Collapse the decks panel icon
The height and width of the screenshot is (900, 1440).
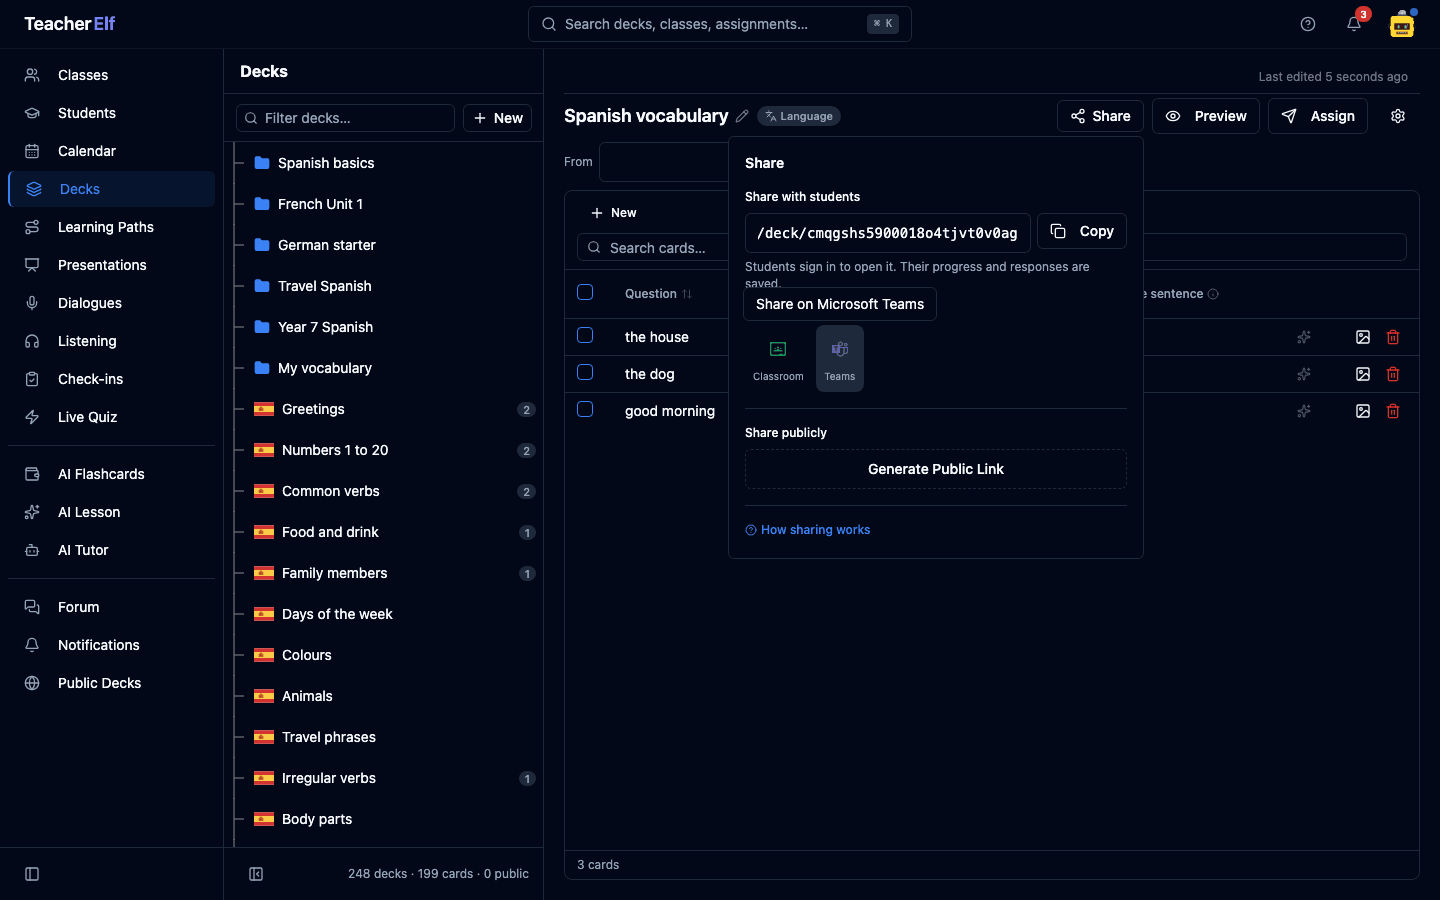pyautogui.click(x=256, y=874)
